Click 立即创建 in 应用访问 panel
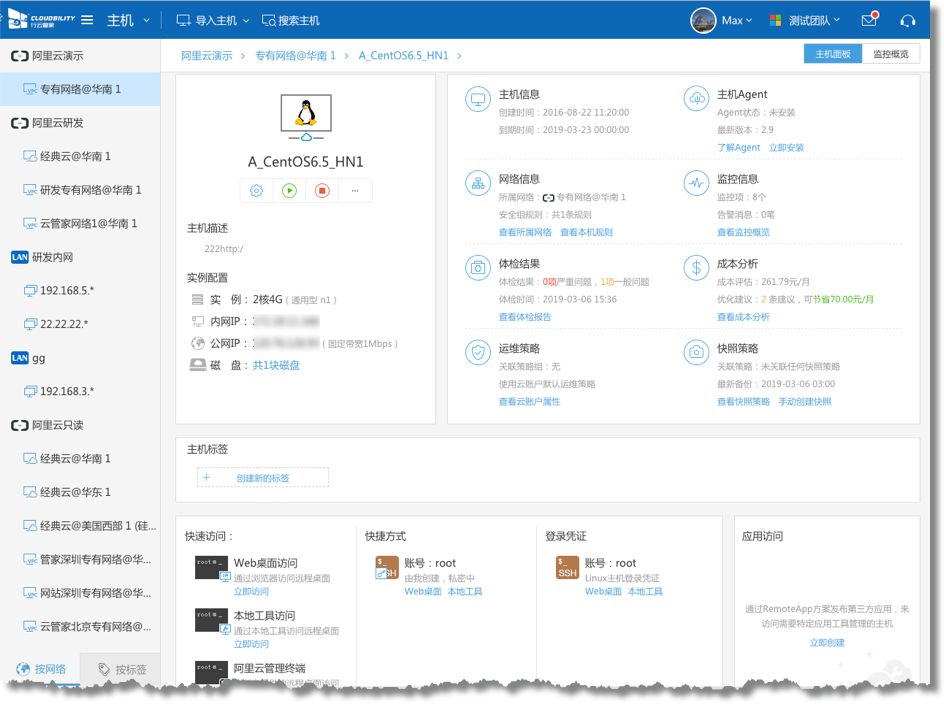The width and height of the screenshot is (944, 705). (x=827, y=643)
